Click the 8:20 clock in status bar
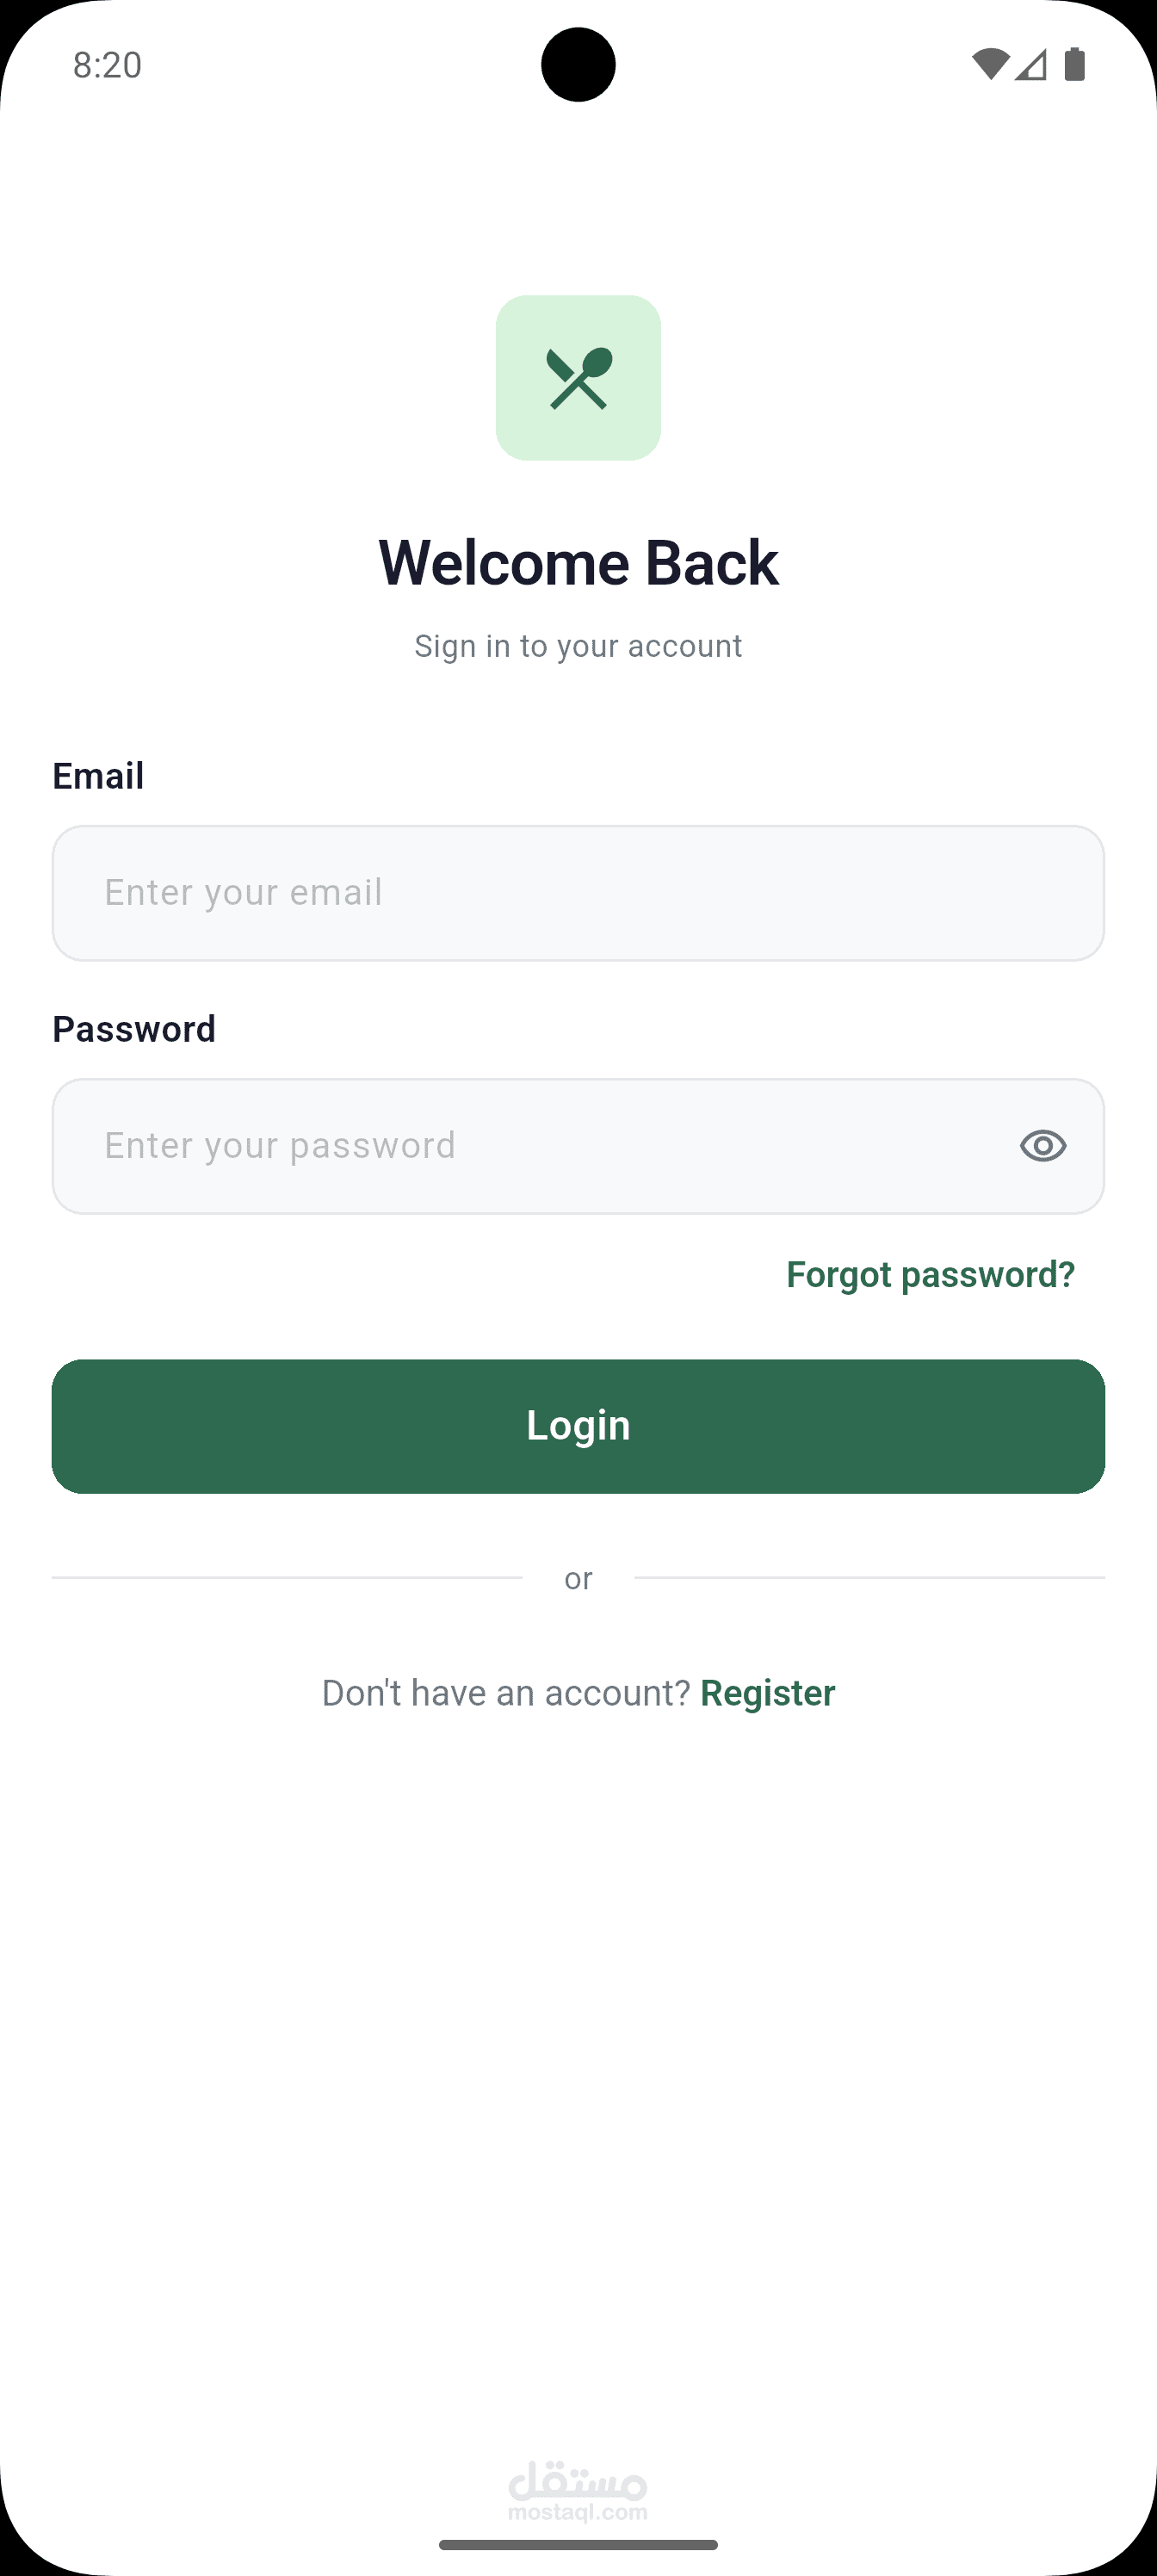 [x=107, y=65]
